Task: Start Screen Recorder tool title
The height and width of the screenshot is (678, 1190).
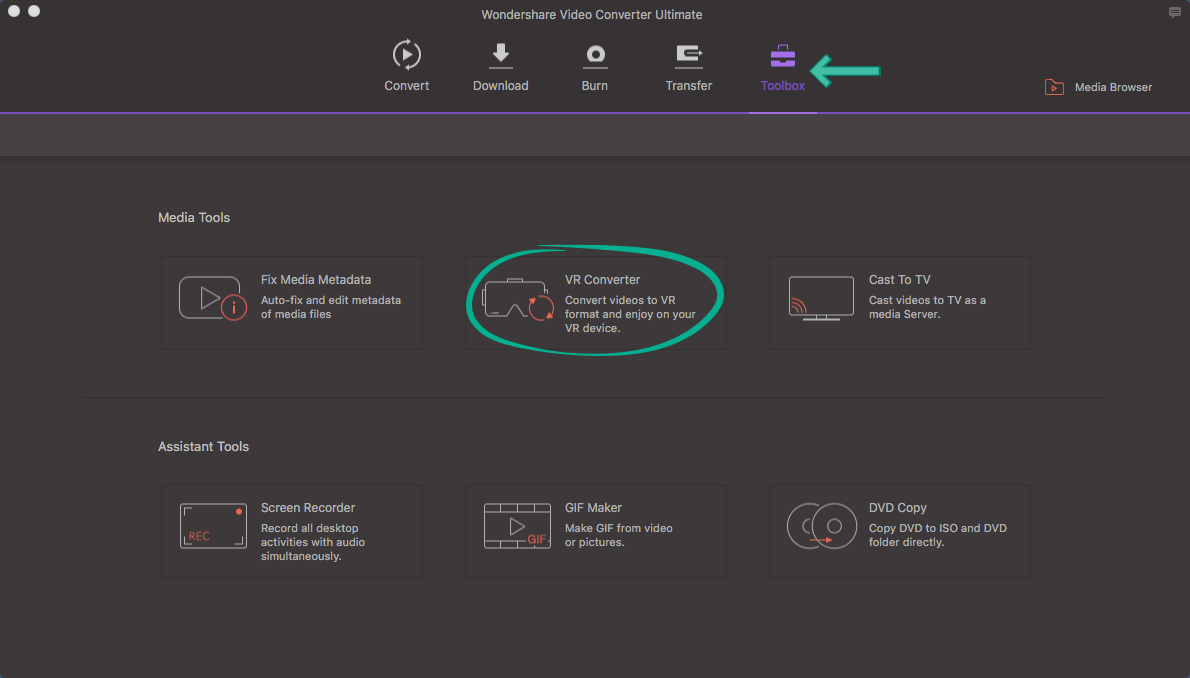Action: pos(308,507)
